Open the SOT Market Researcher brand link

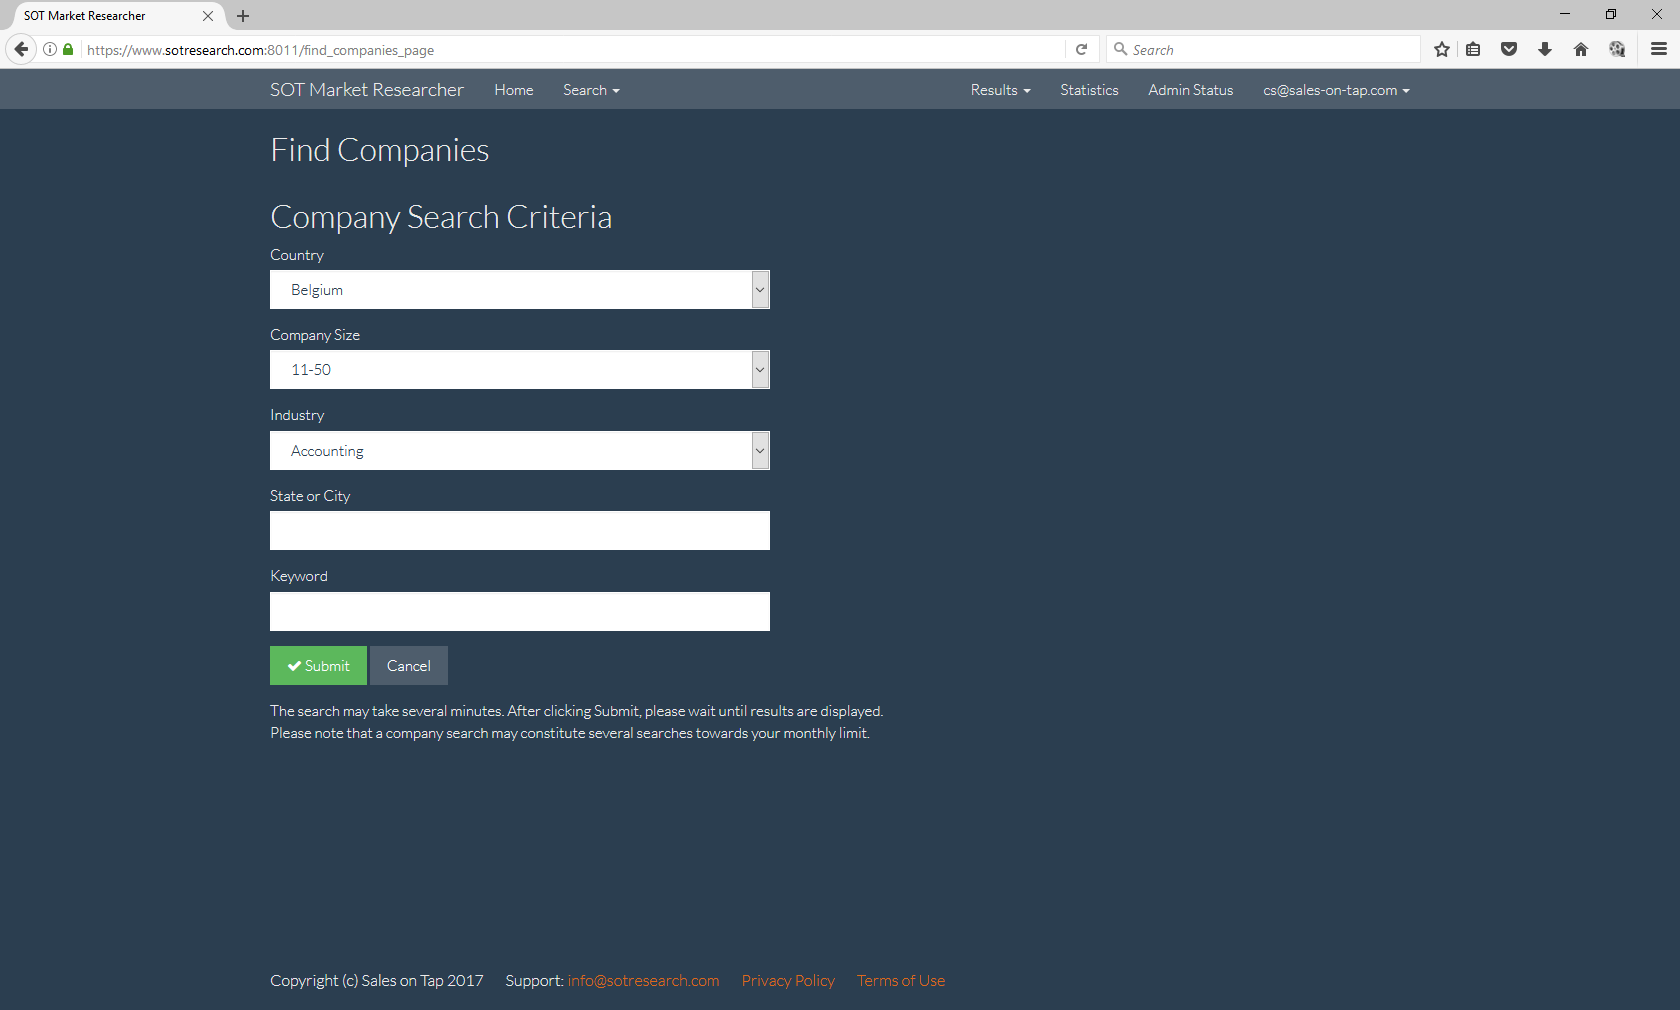[367, 90]
